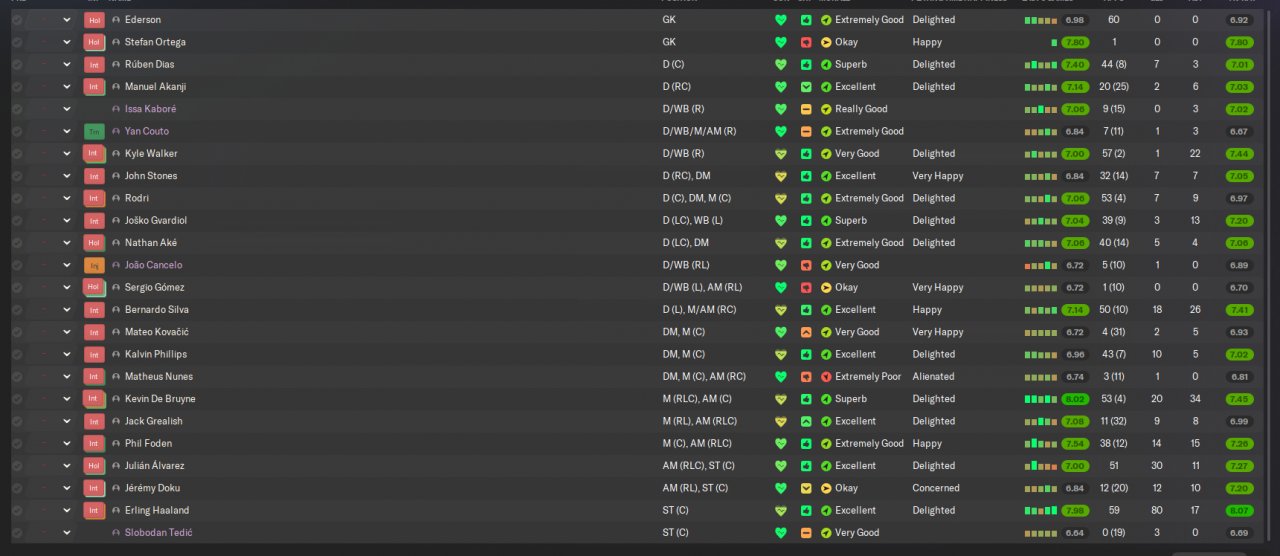Click Kevin De Bruyne's green sharpness icon
Screen dimensions: 1280x556
(x=806, y=399)
